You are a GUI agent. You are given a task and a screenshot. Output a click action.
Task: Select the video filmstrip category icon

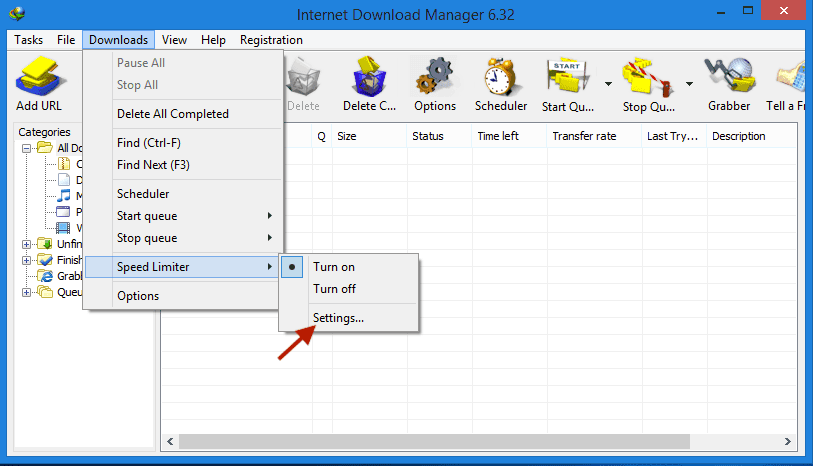[x=63, y=228]
